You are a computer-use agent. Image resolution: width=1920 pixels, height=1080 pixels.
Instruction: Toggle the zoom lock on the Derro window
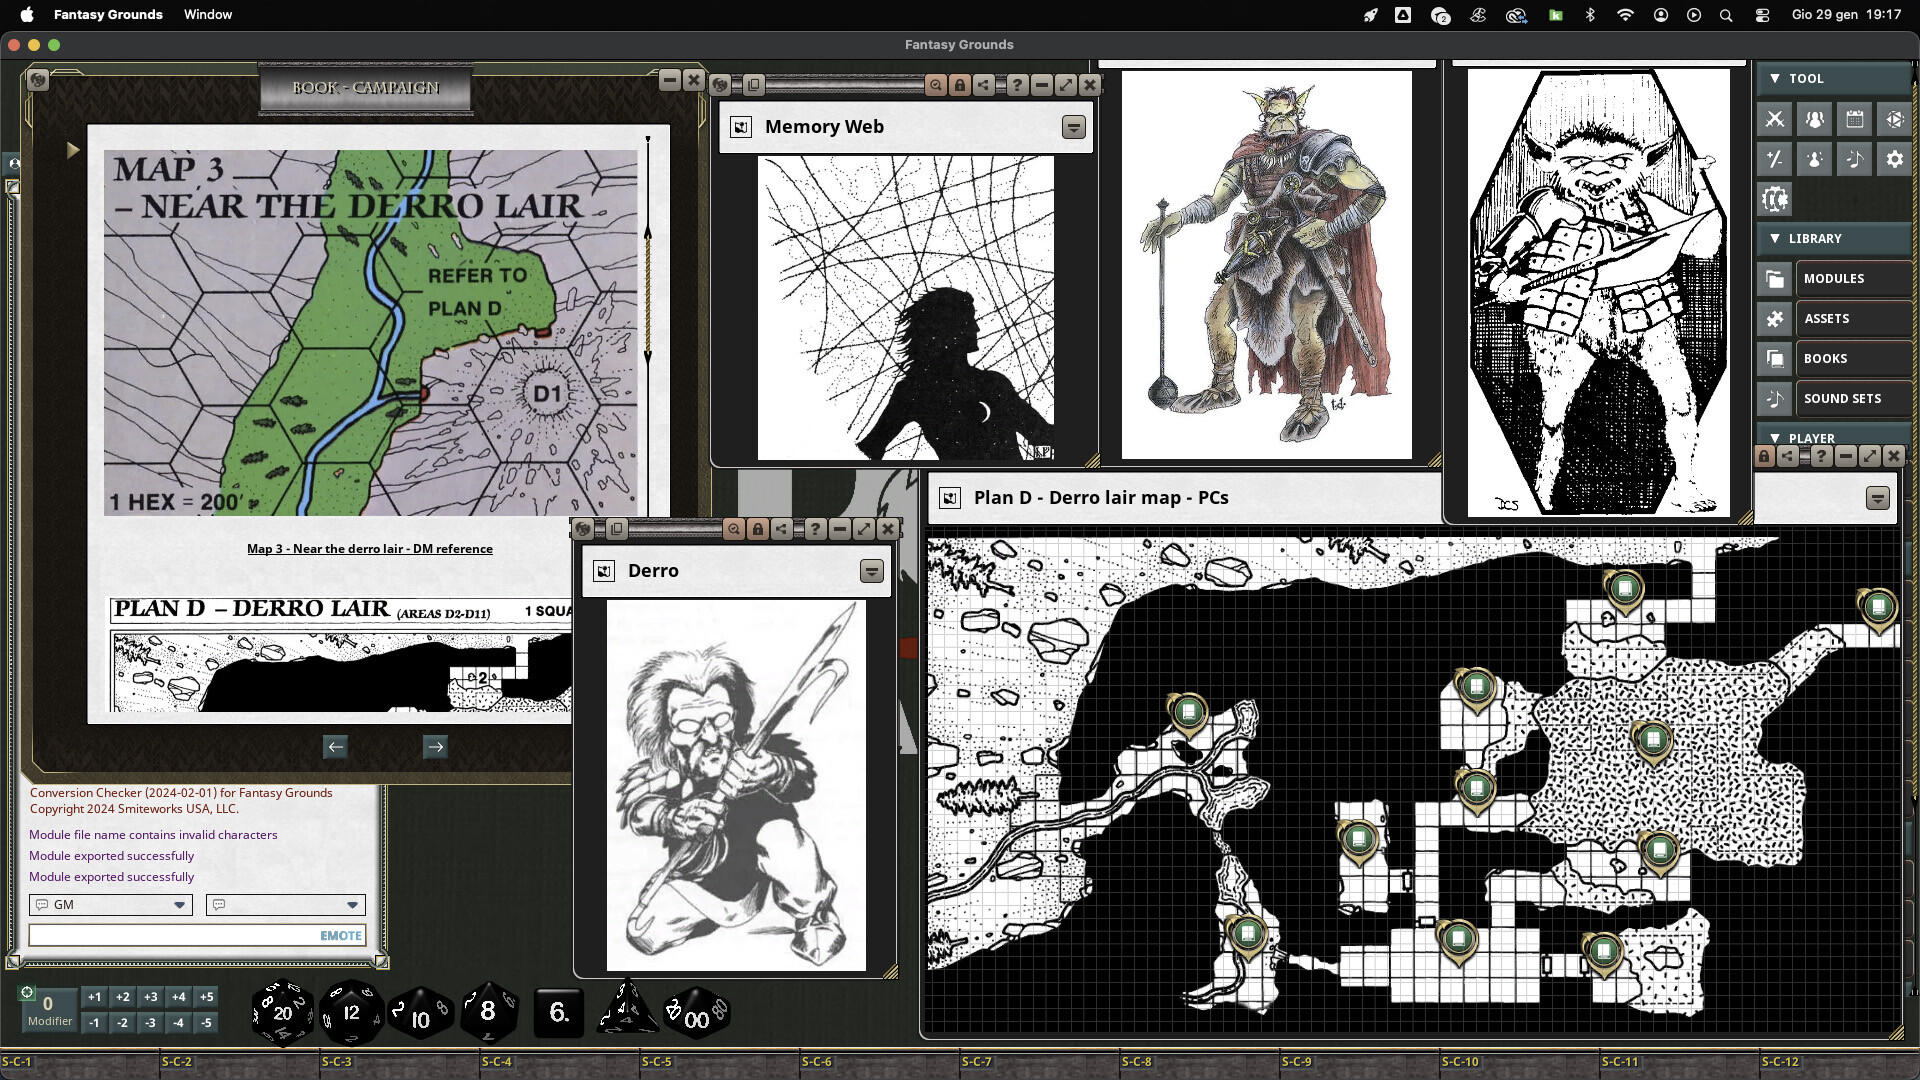[734, 529]
